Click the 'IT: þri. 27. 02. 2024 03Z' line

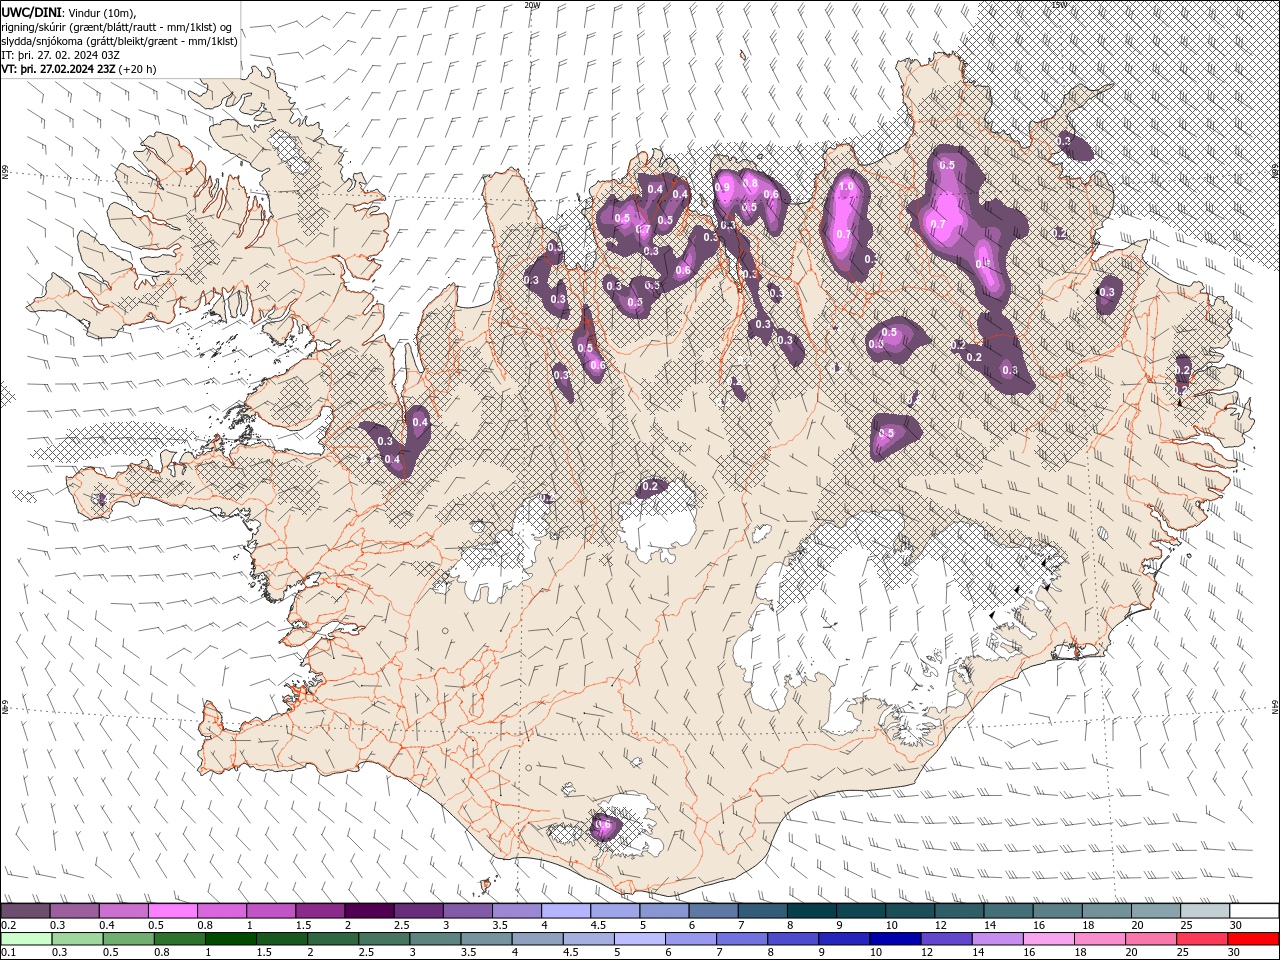61,55
